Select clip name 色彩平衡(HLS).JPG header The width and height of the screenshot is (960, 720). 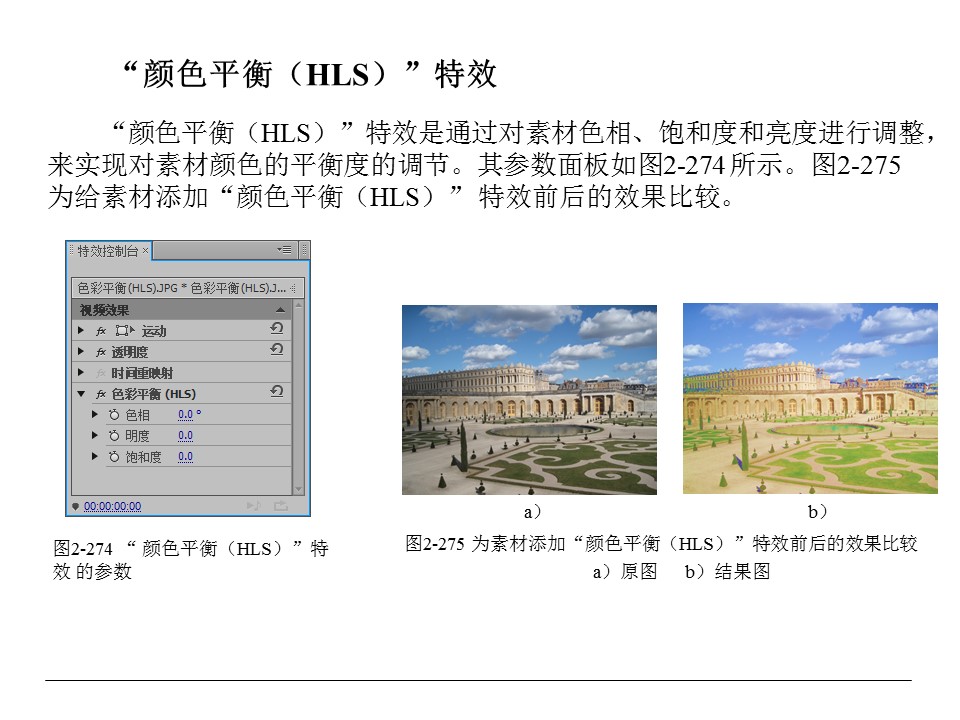(x=127, y=288)
